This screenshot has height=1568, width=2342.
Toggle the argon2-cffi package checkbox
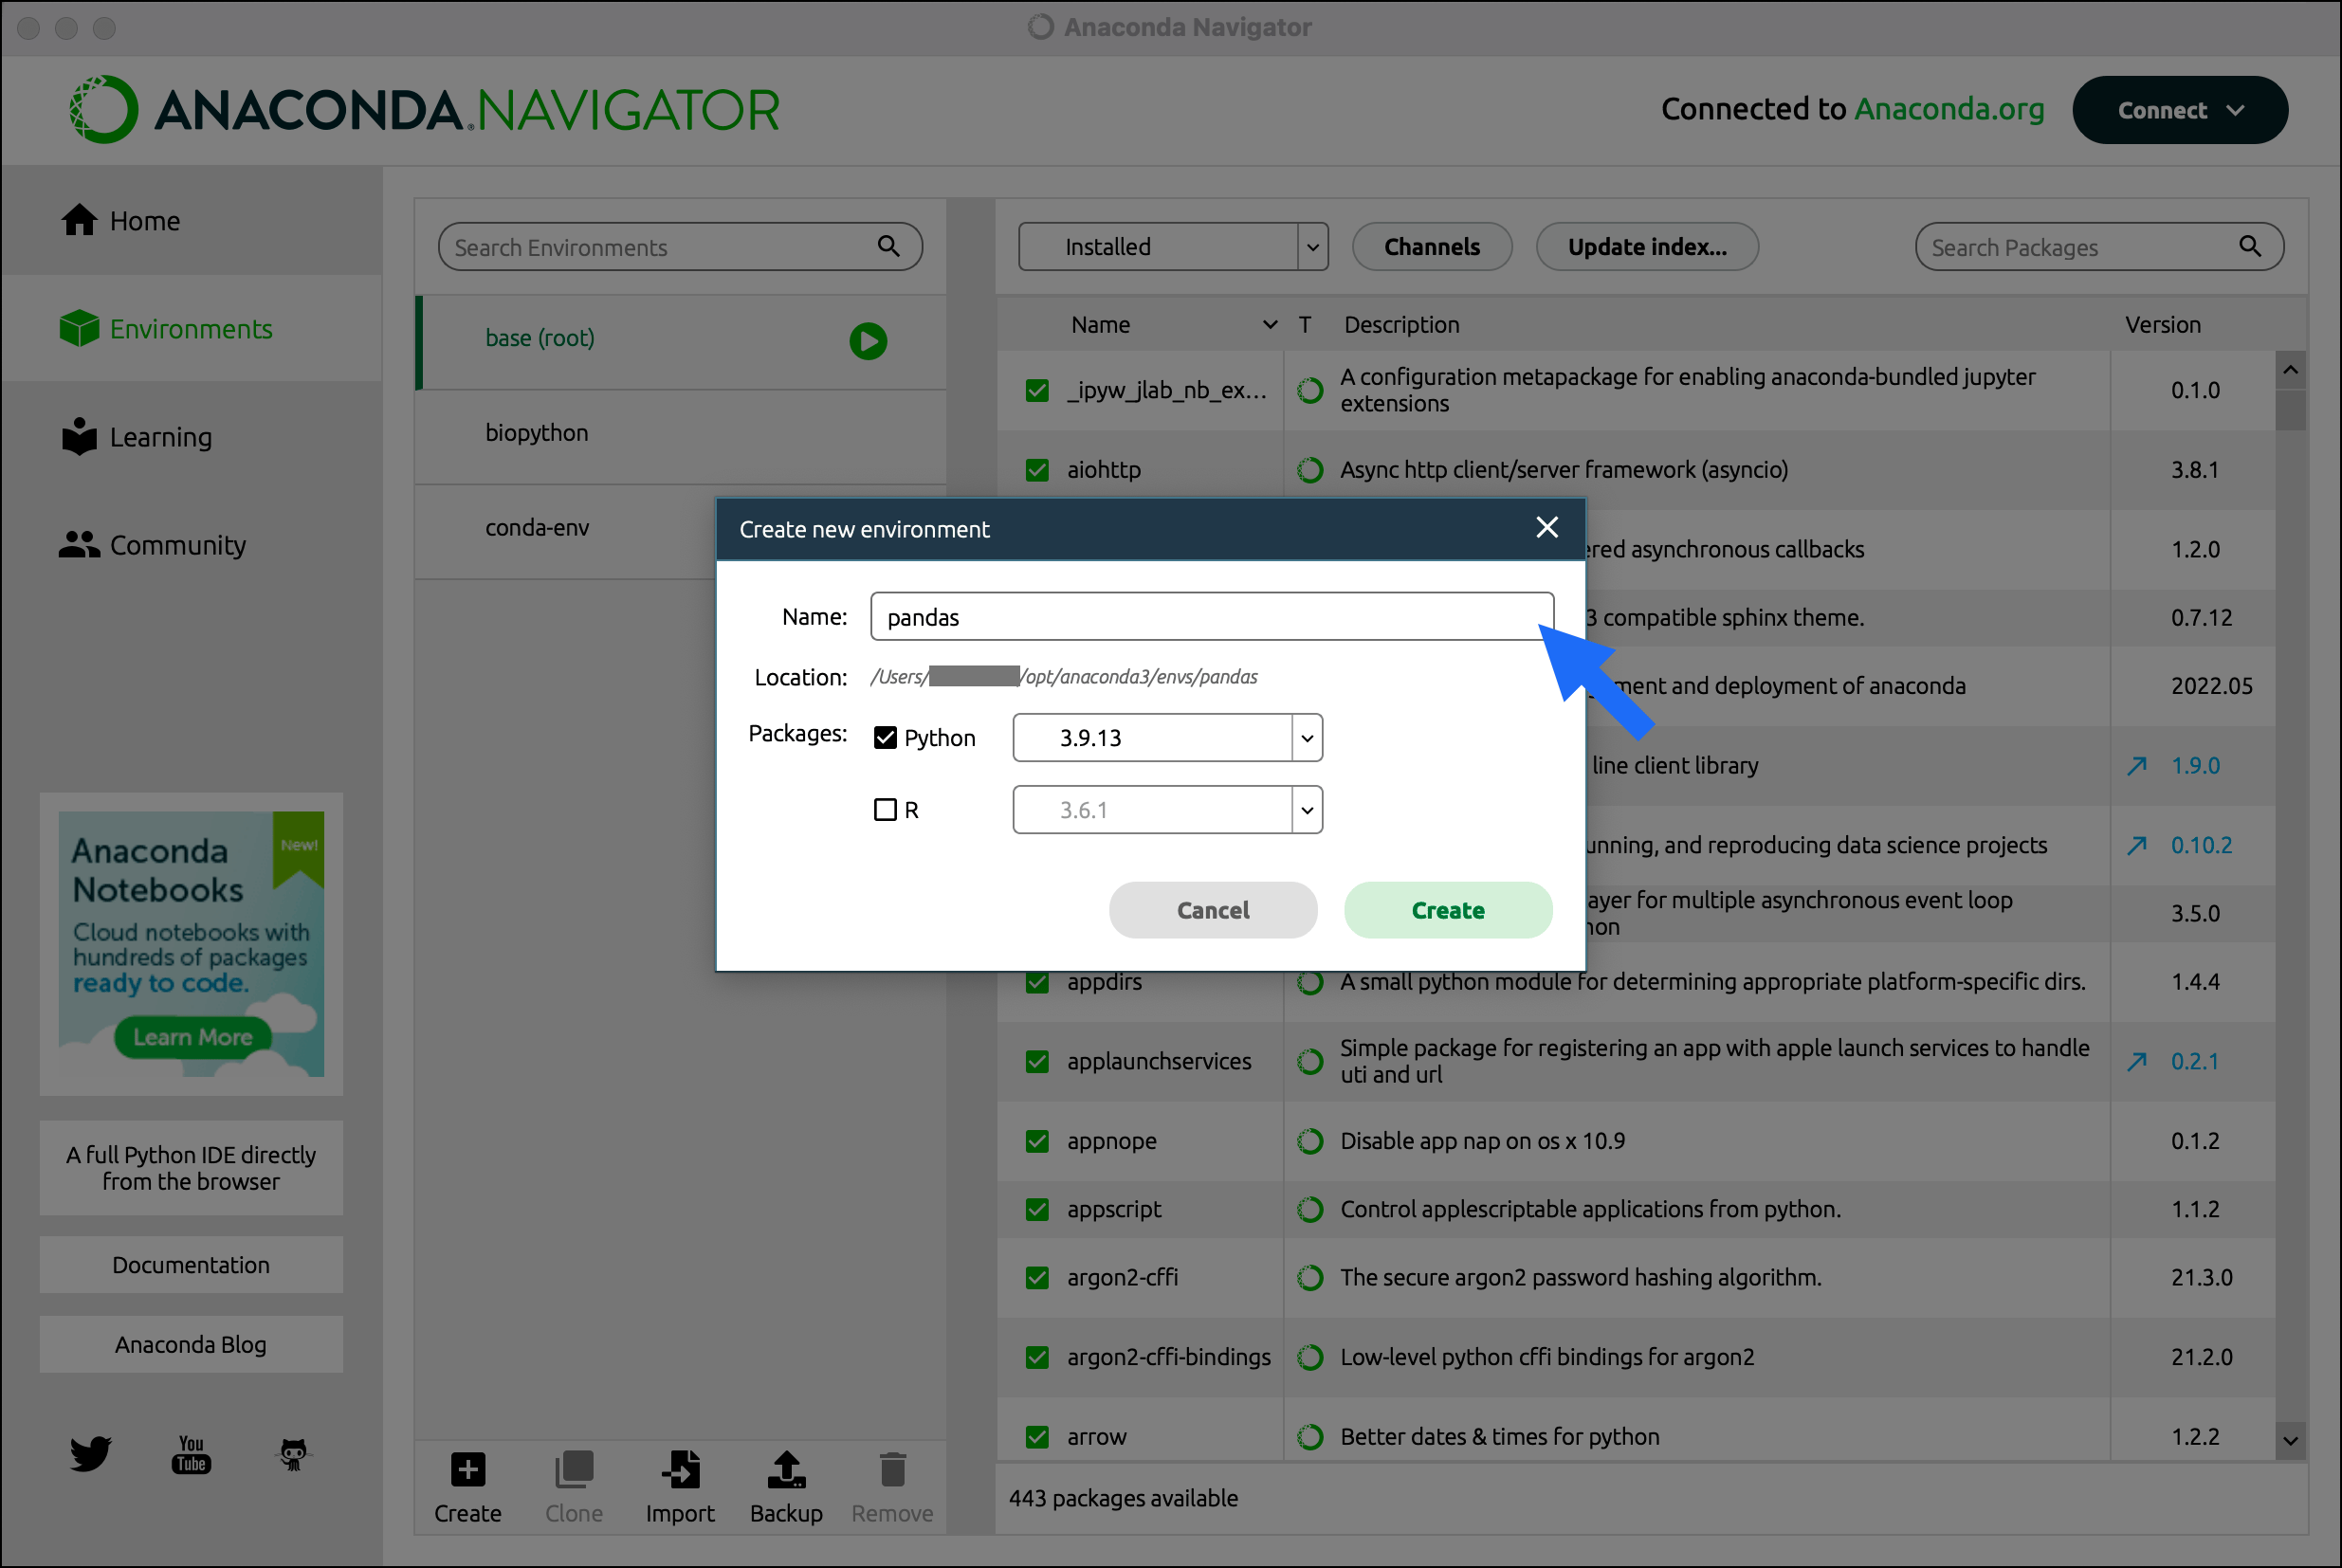click(x=1037, y=1278)
